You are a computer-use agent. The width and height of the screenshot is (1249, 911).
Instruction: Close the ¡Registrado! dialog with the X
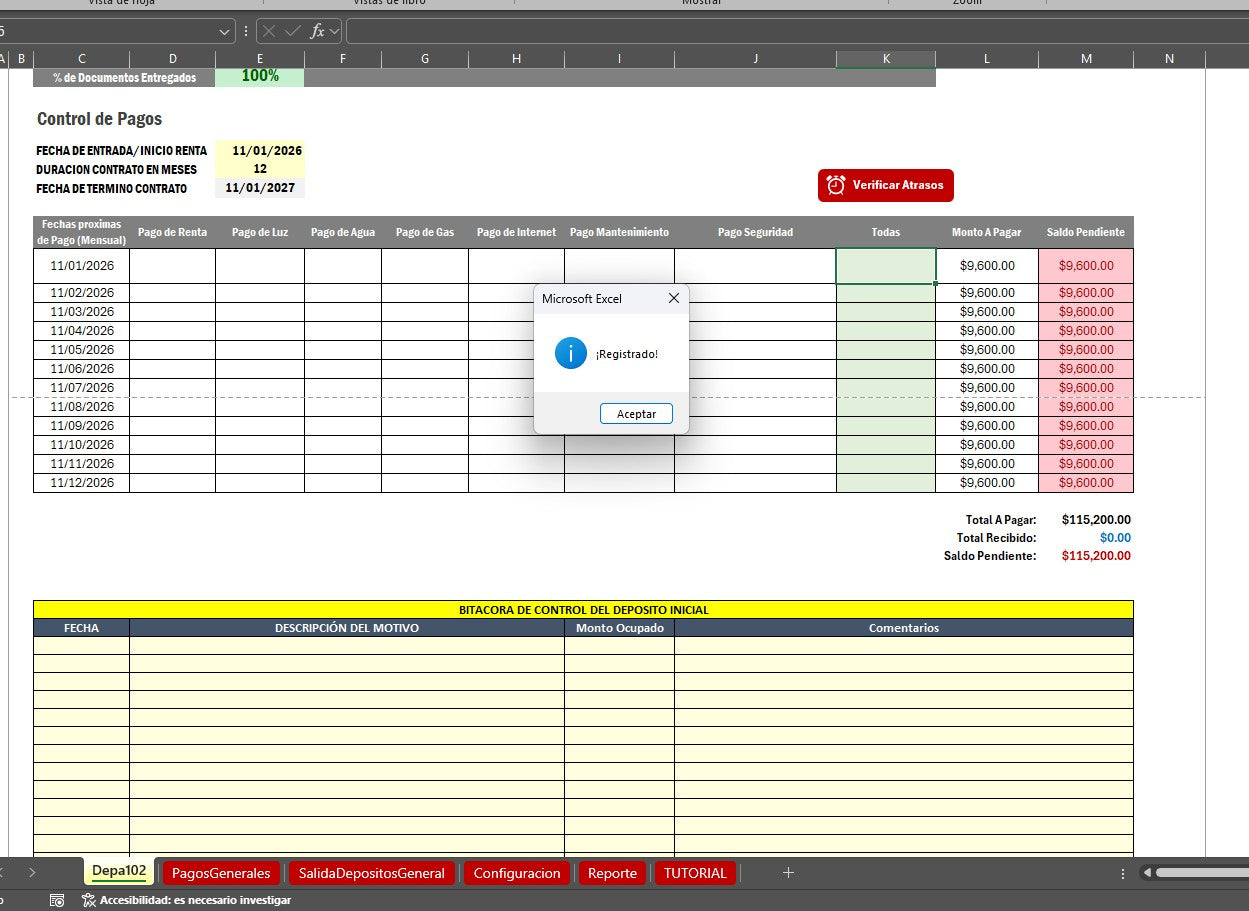point(673,298)
